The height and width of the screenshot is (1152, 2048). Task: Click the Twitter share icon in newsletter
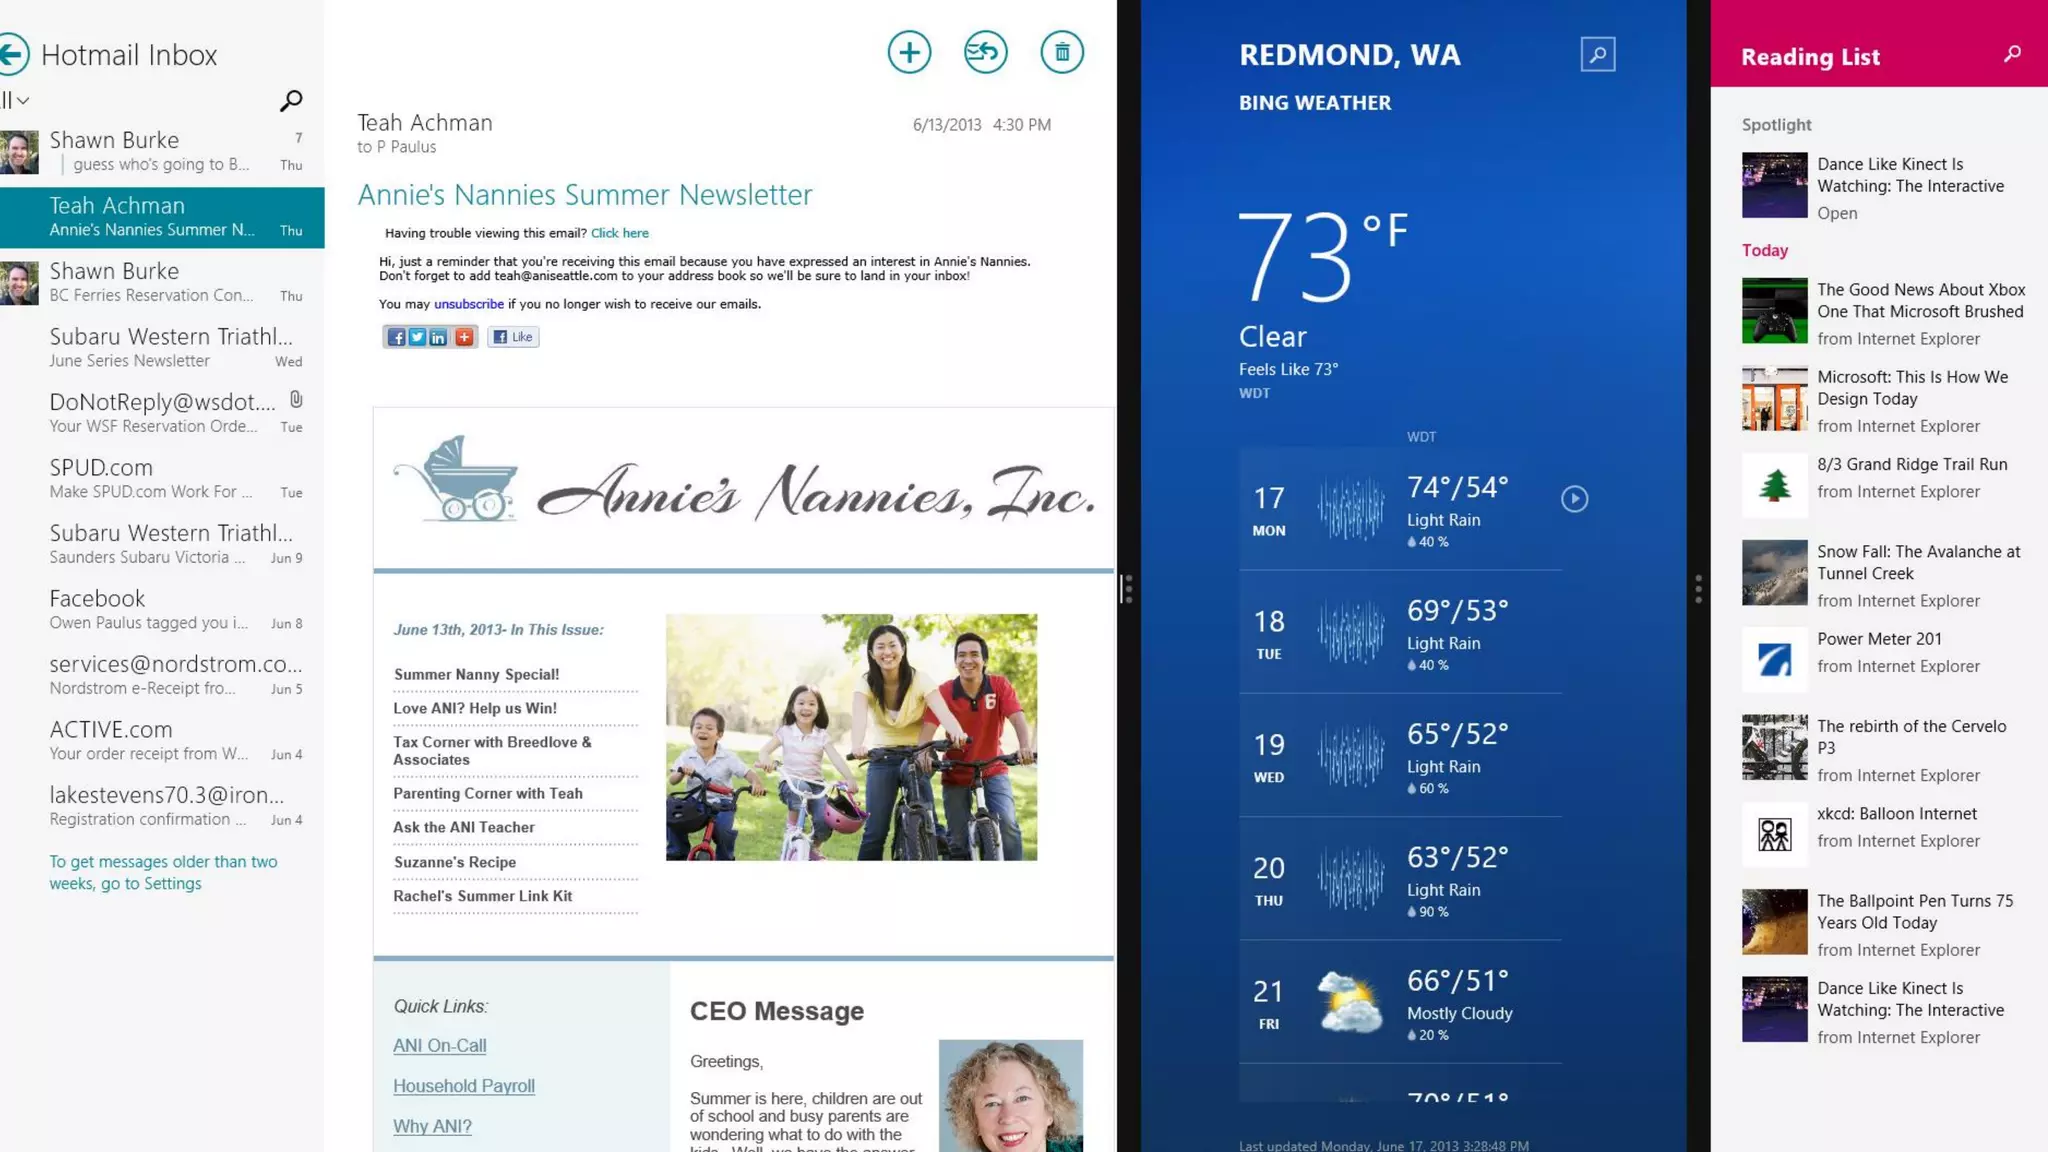(x=417, y=337)
